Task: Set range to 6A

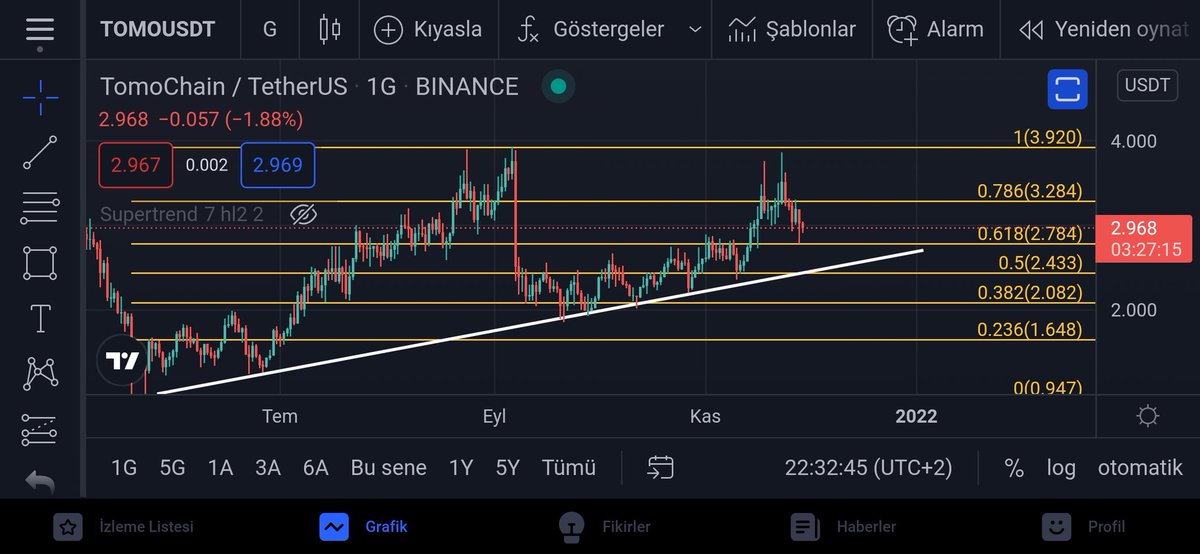Action: 316,468
